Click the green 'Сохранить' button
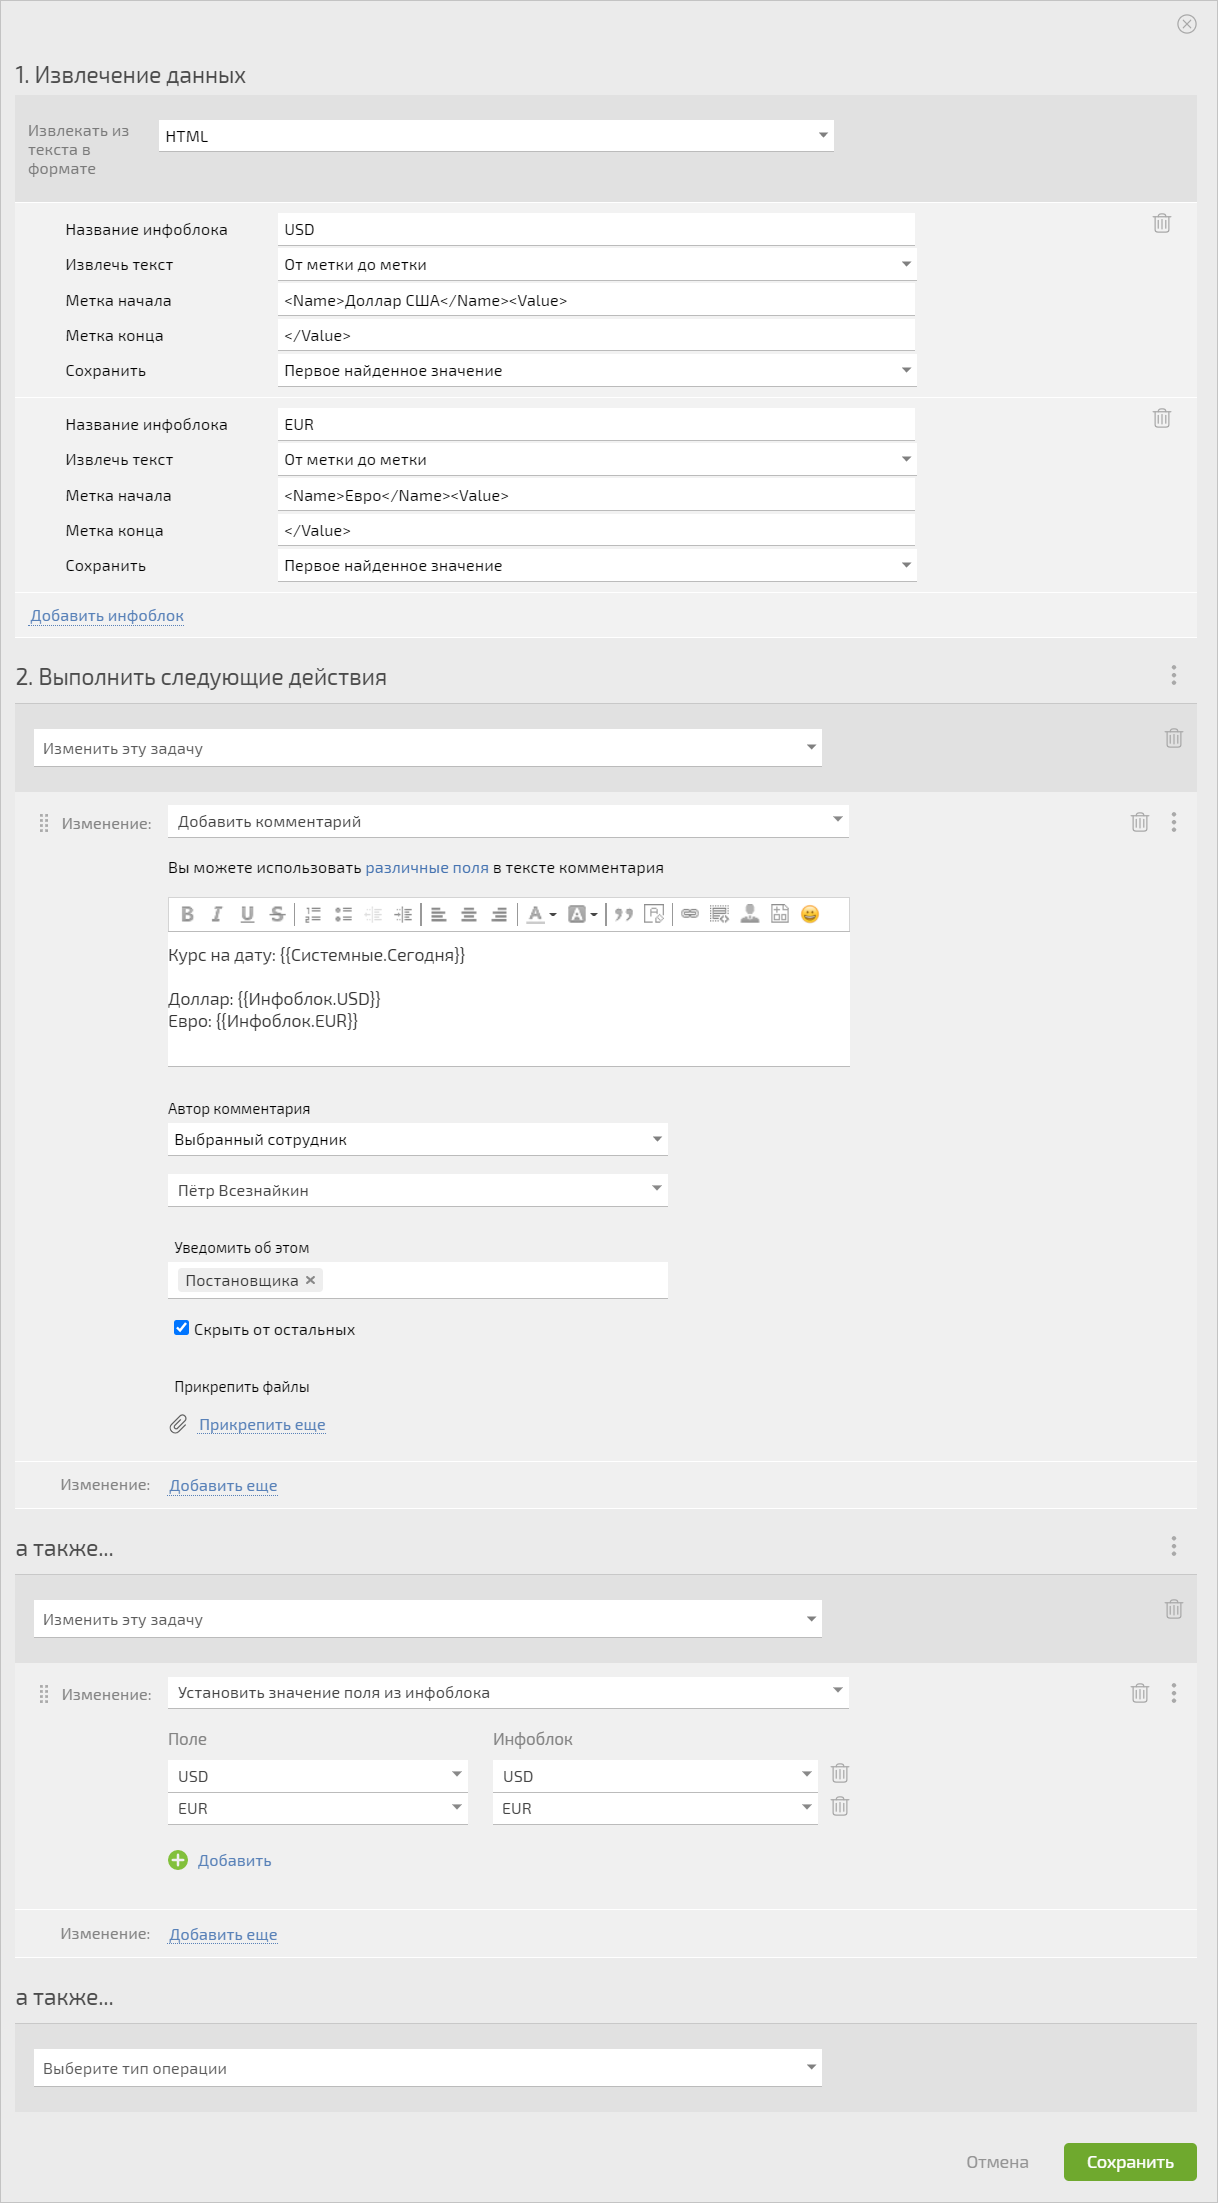Screen dimensions: 1218x2203 pos(1130,2162)
